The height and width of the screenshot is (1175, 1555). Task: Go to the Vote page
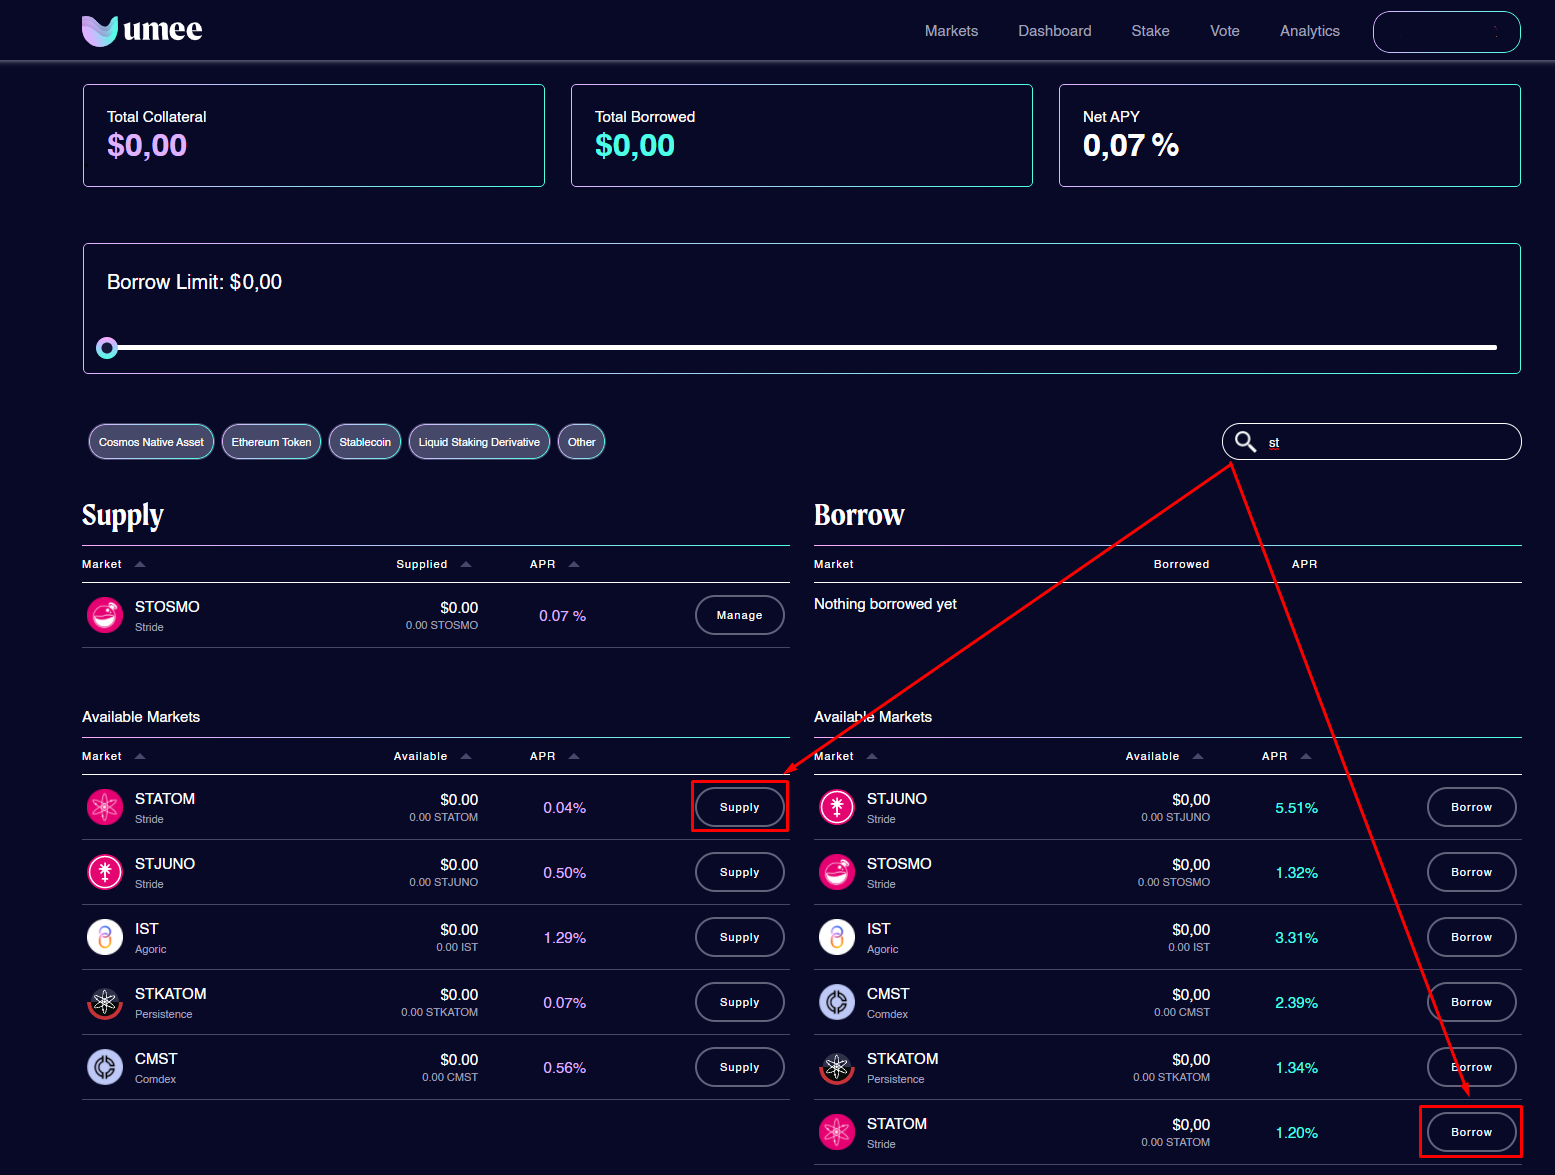coord(1224,31)
